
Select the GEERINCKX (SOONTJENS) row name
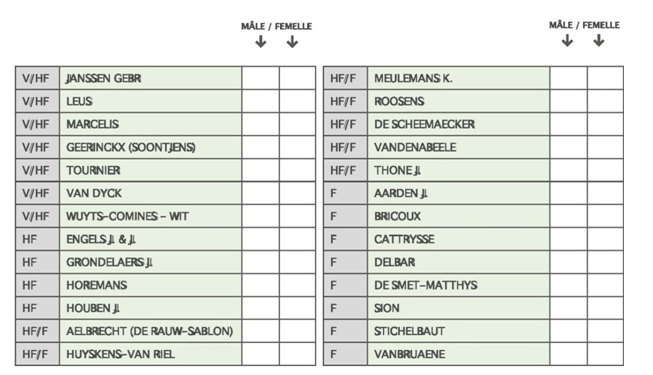tap(150, 147)
